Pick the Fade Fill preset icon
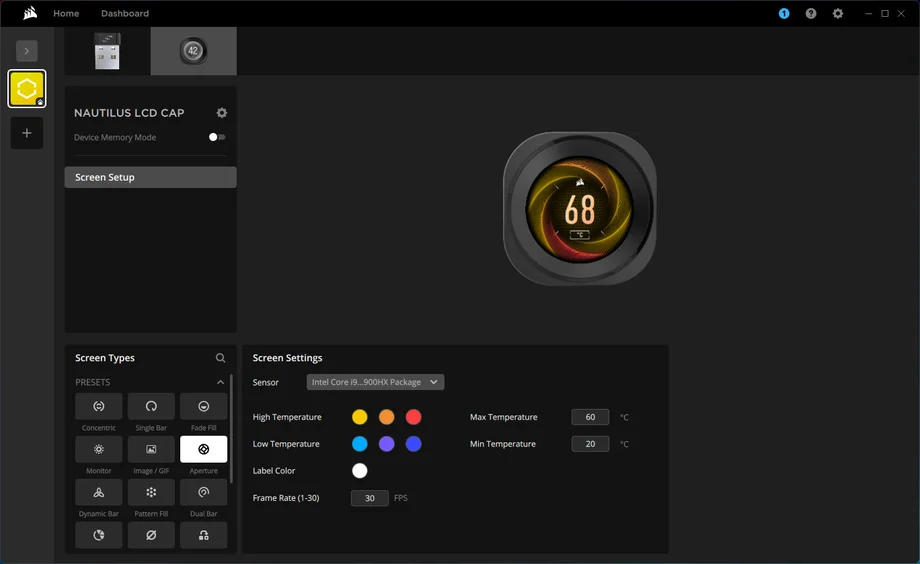 [203, 406]
